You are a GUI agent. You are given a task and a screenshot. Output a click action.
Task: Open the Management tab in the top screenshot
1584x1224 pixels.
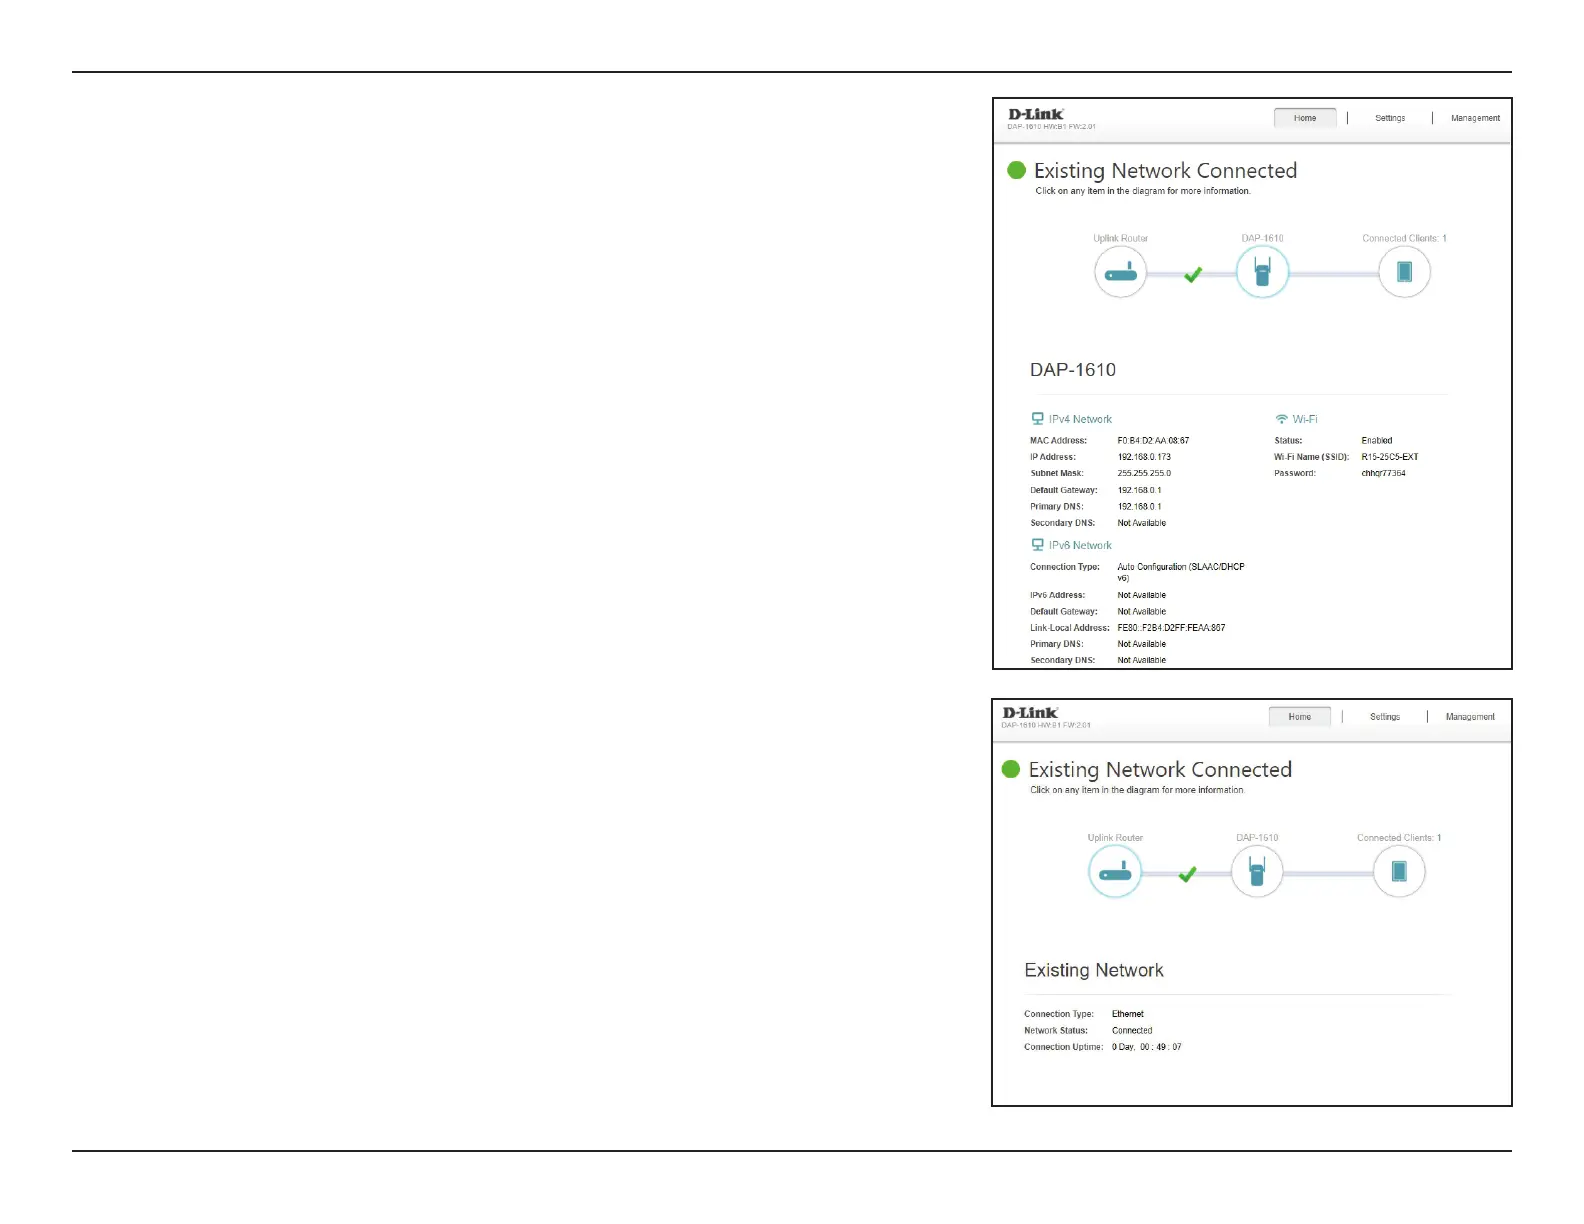click(x=1475, y=118)
